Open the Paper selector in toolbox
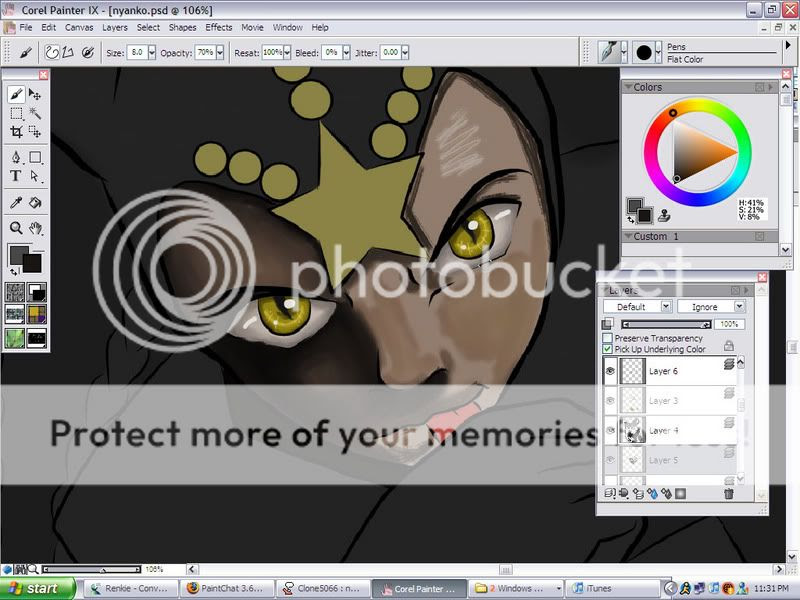The height and width of the screenshot is (600, 800). point(15,292)
